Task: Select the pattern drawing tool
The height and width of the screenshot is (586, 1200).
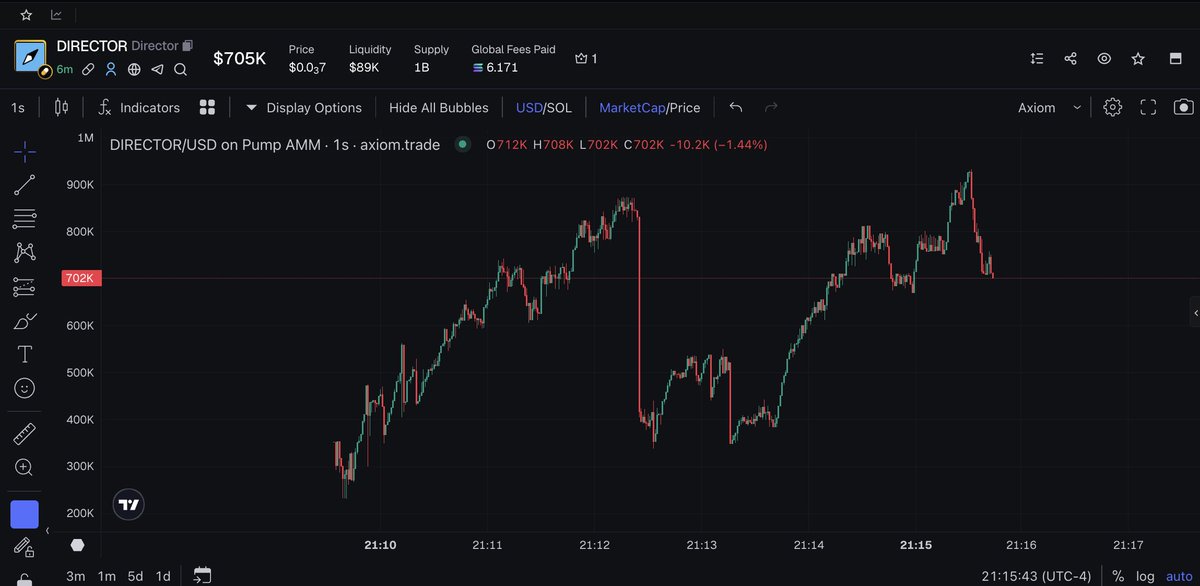Action: click(x=25, y=253)
